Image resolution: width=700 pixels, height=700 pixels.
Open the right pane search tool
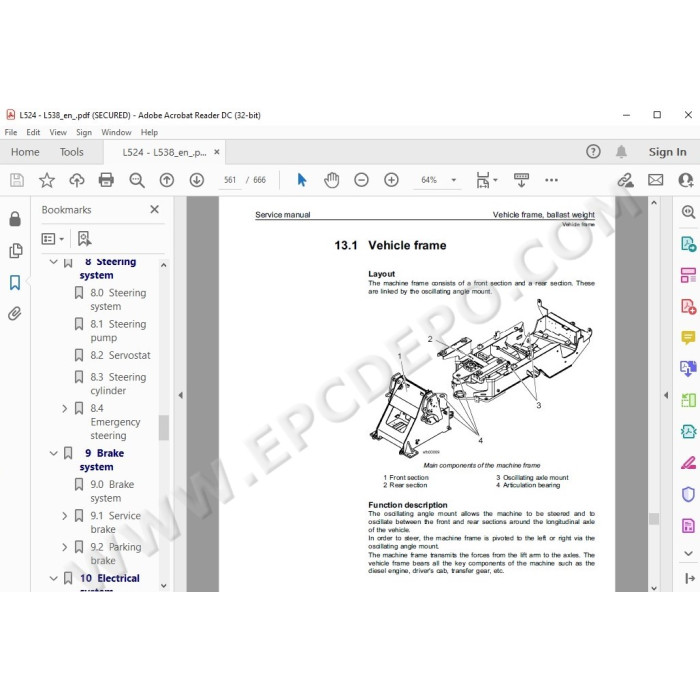[688, 212]
